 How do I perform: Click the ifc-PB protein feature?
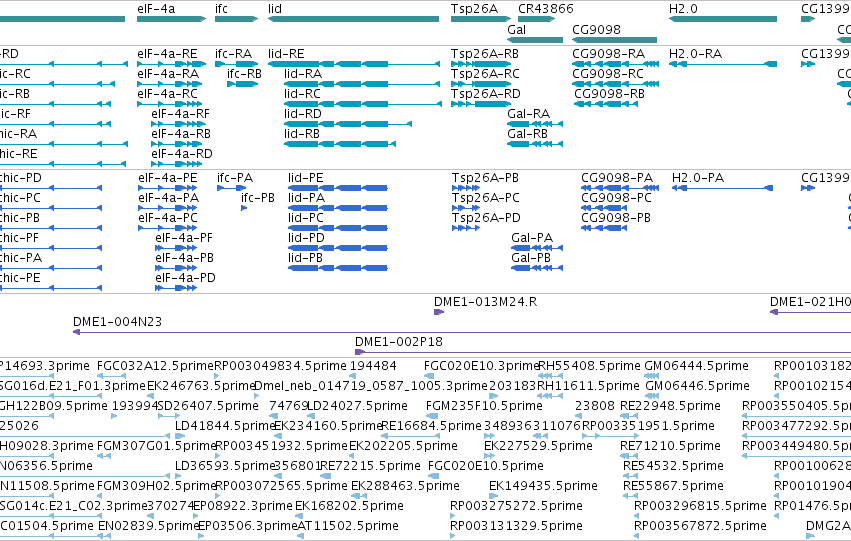244,208
